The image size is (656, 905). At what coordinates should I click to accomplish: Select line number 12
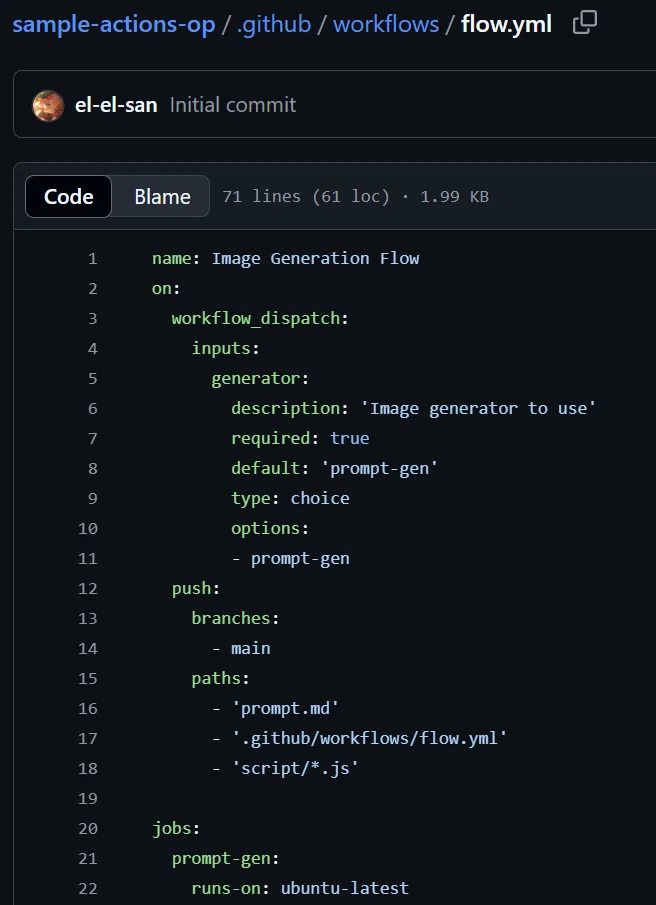tap(88, 589)
